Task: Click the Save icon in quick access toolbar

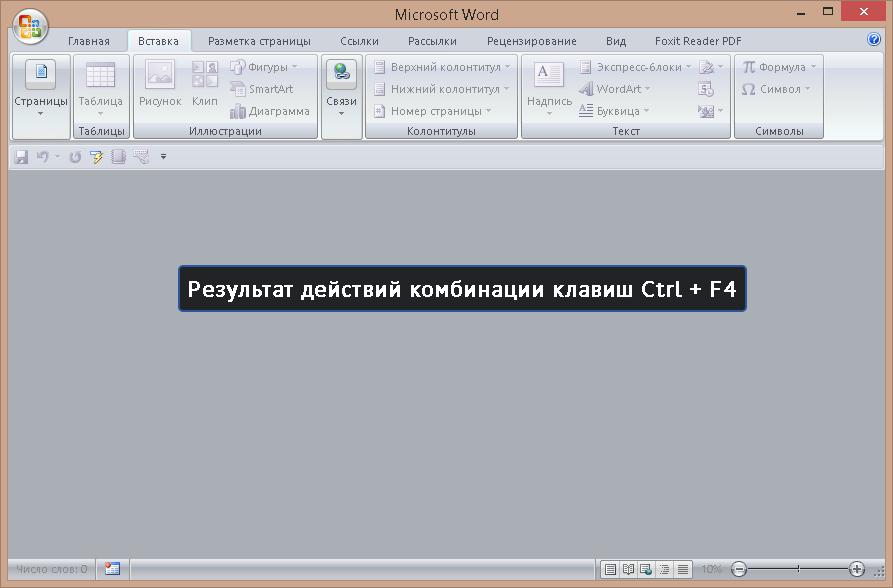Action: tap(22, 157)
